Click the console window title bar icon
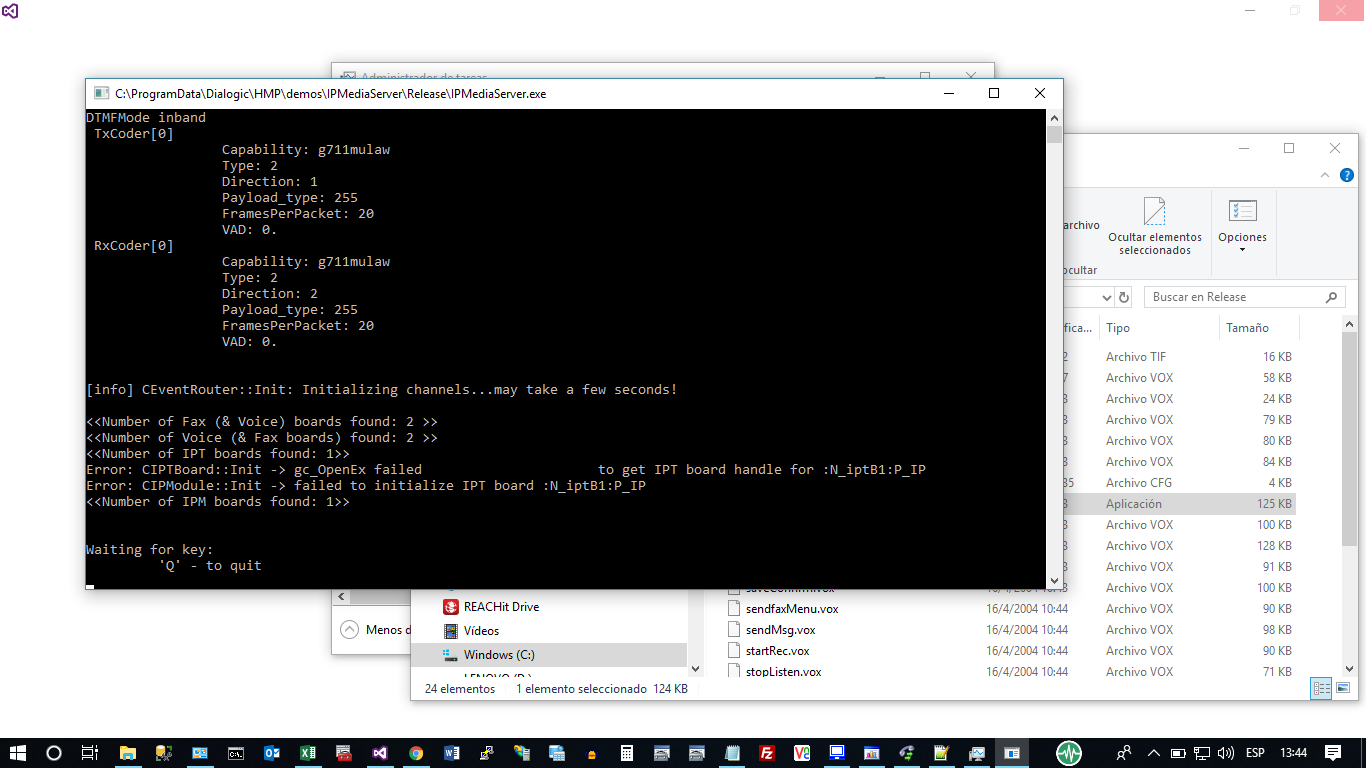This screenshot has height=768, width=1366. pyautogui.click(x=101, y=93)
